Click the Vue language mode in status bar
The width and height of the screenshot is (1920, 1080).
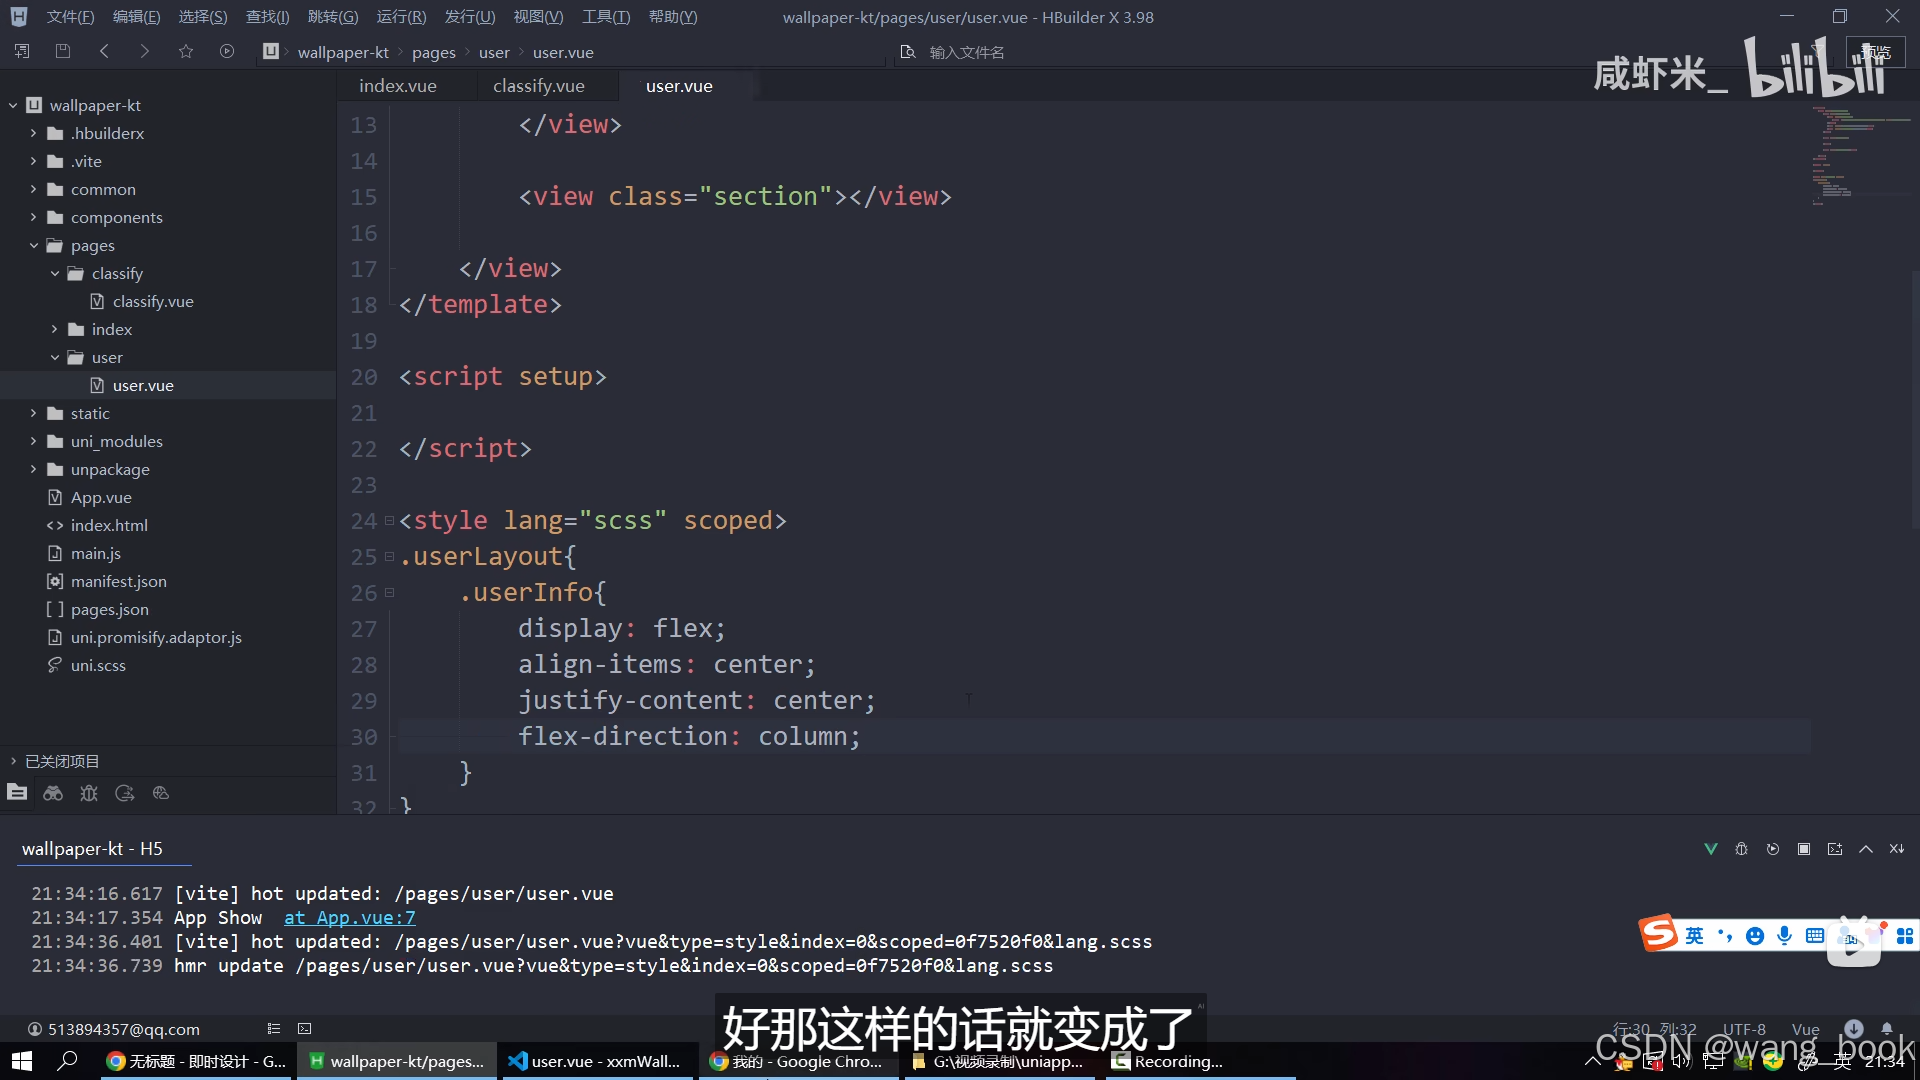coord(1806,1029)
